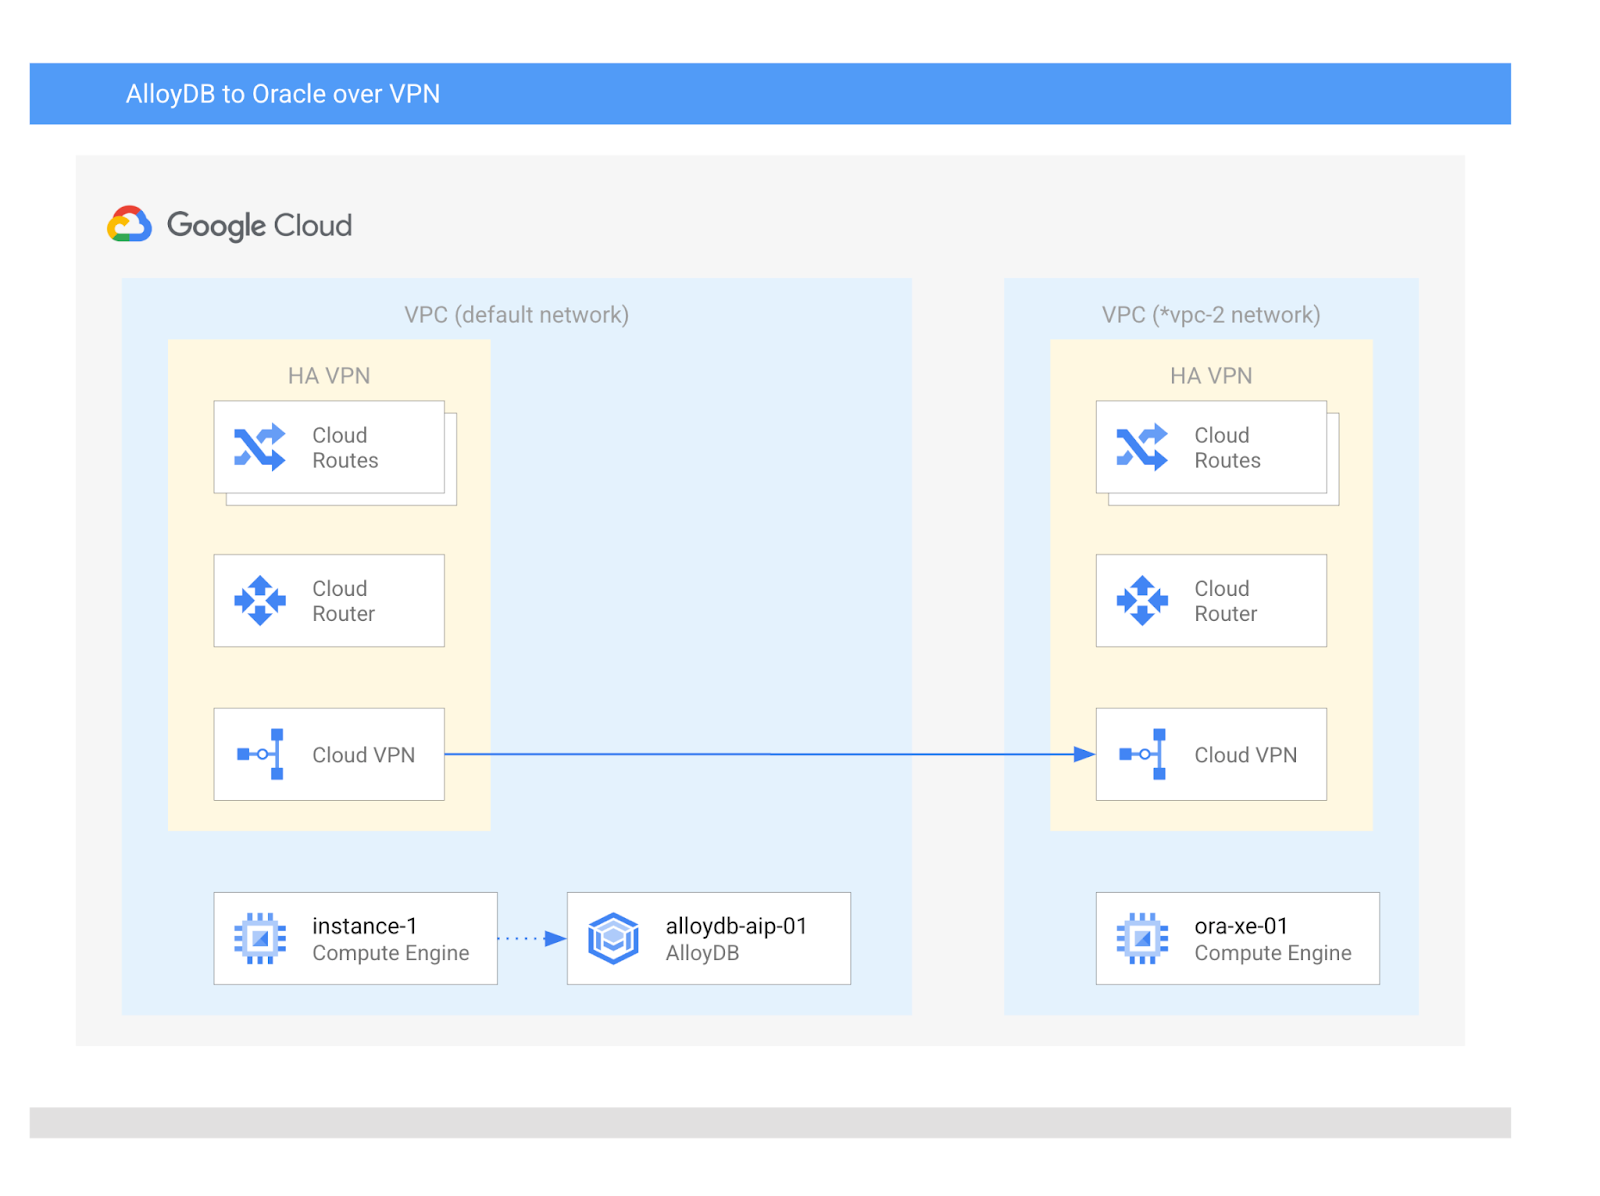Image resolution: width=1600 pixels, height=1196 pixels.
Task: Select the AlloyDB hexagon icon for alloydb-aip-01
Action: click(615, 938)
